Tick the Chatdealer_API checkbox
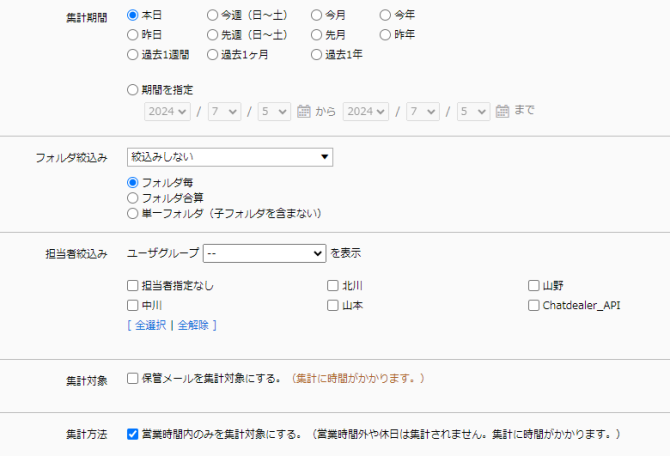This screenshot has width=670, height=456. tap(534, 305)
